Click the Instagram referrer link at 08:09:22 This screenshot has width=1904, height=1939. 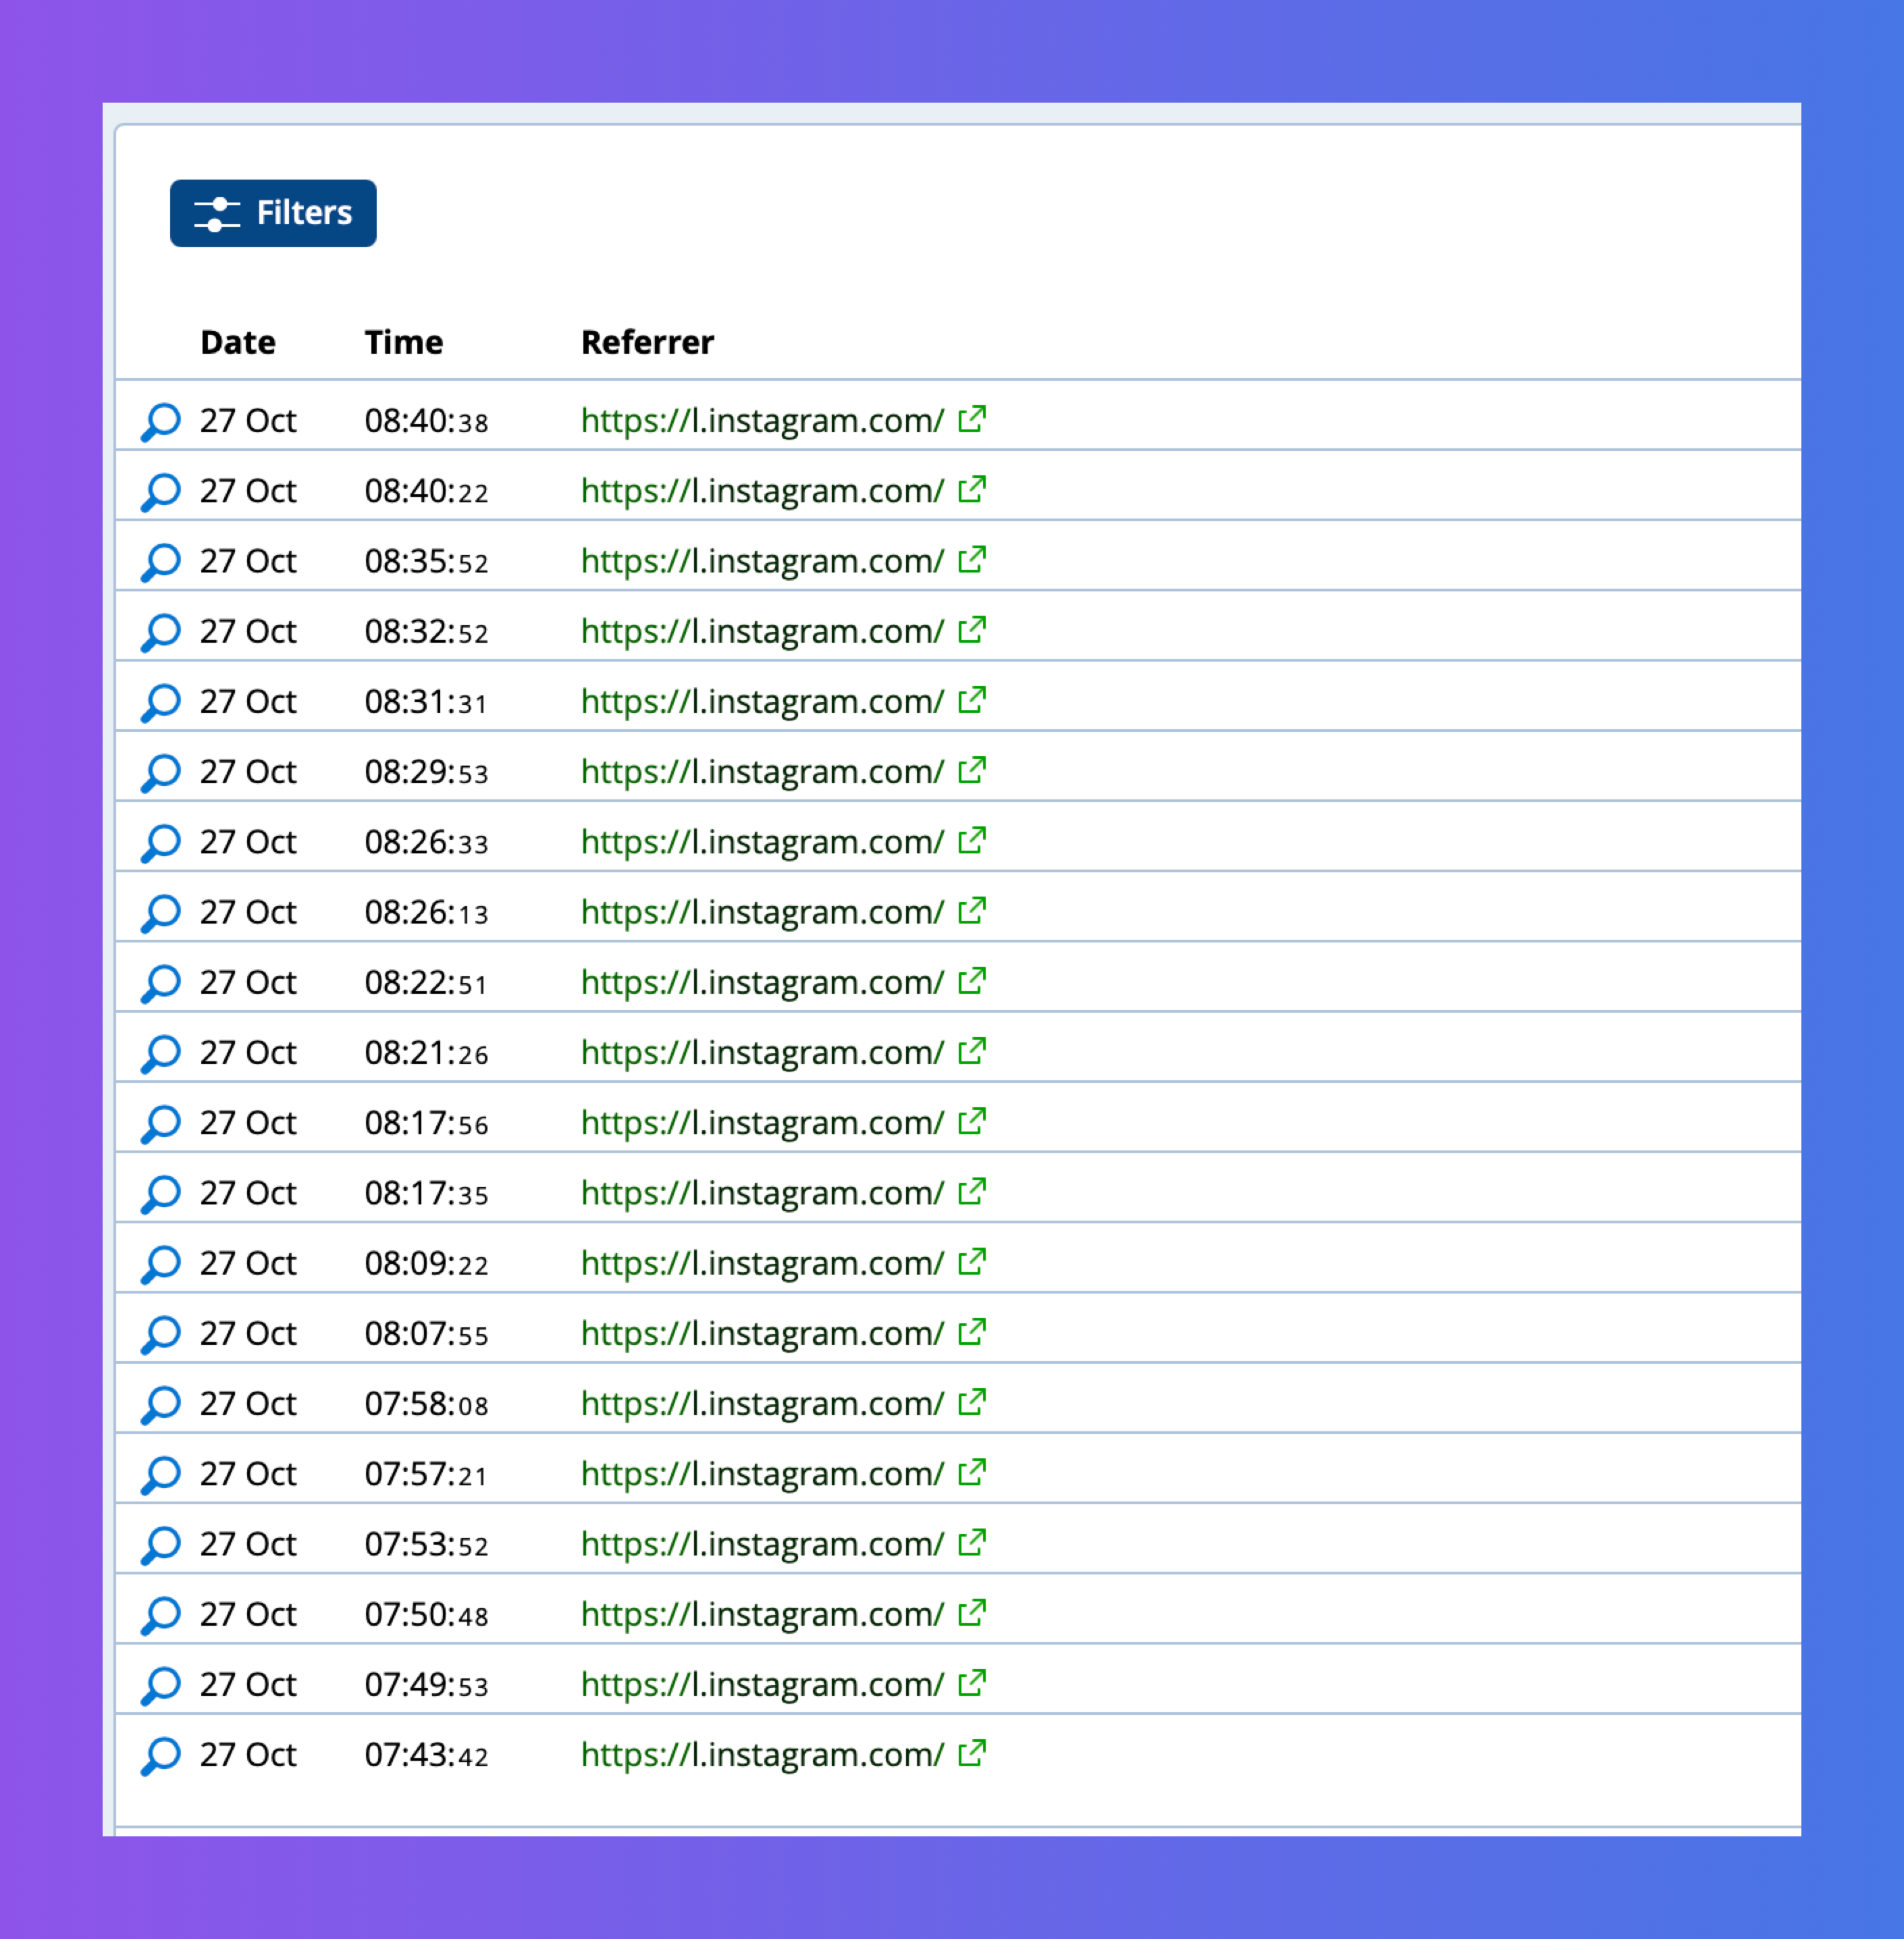(x=762, y=1264)
